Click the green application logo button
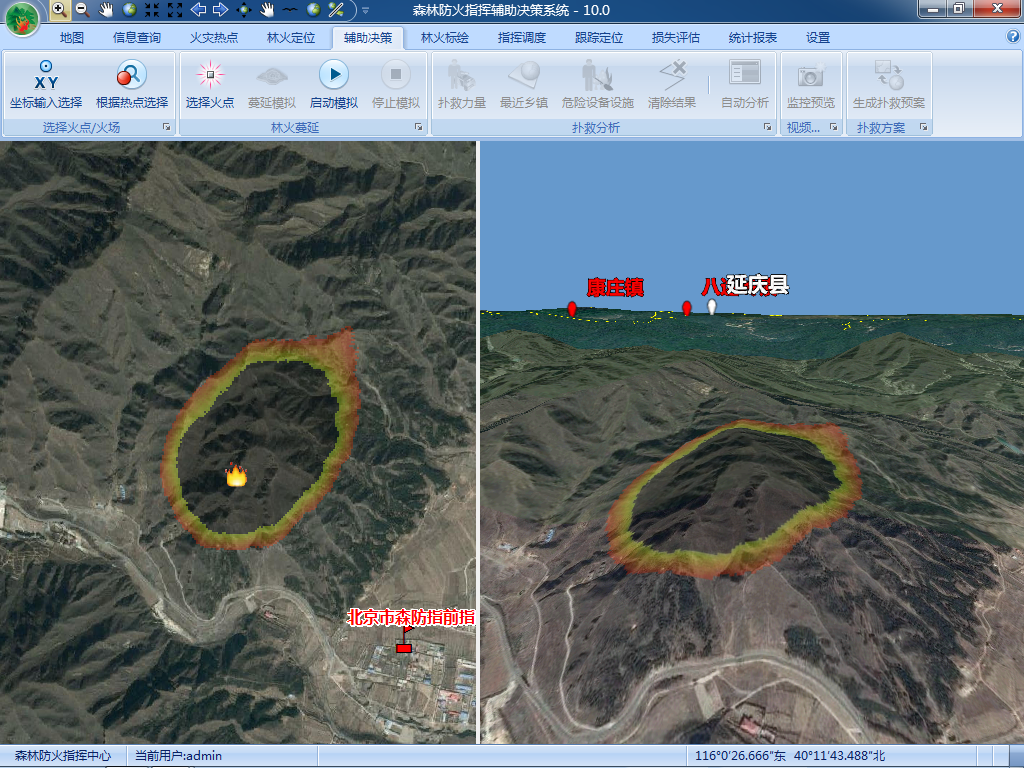The image size is (1024, 768). (22, 20)
